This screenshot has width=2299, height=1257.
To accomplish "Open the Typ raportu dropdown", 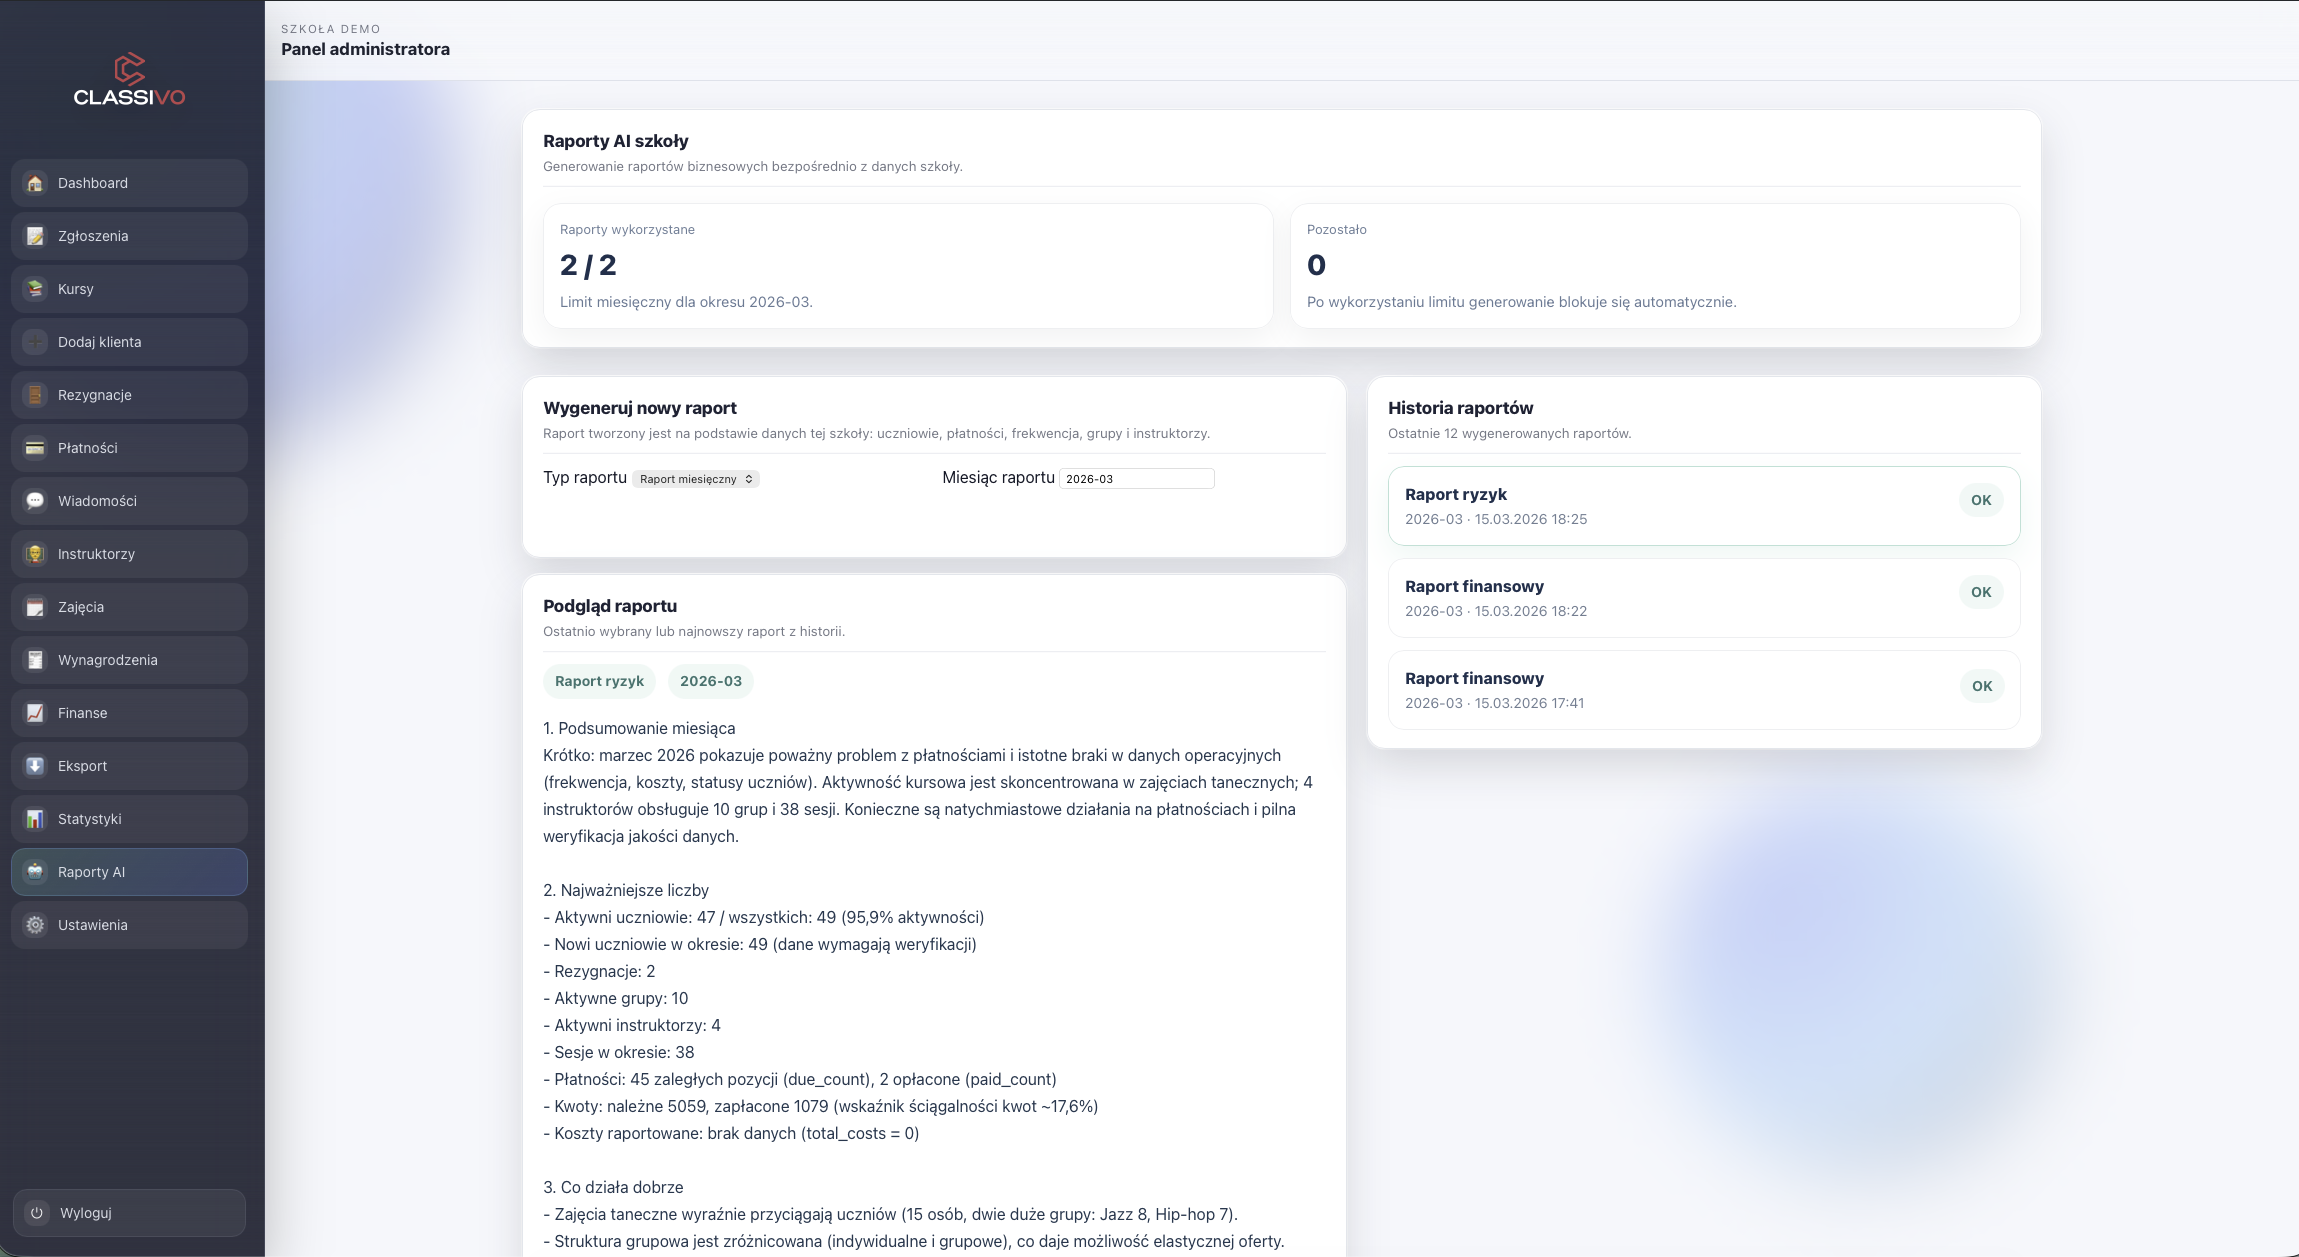I will pyautogui.click(x=696, y=479).
